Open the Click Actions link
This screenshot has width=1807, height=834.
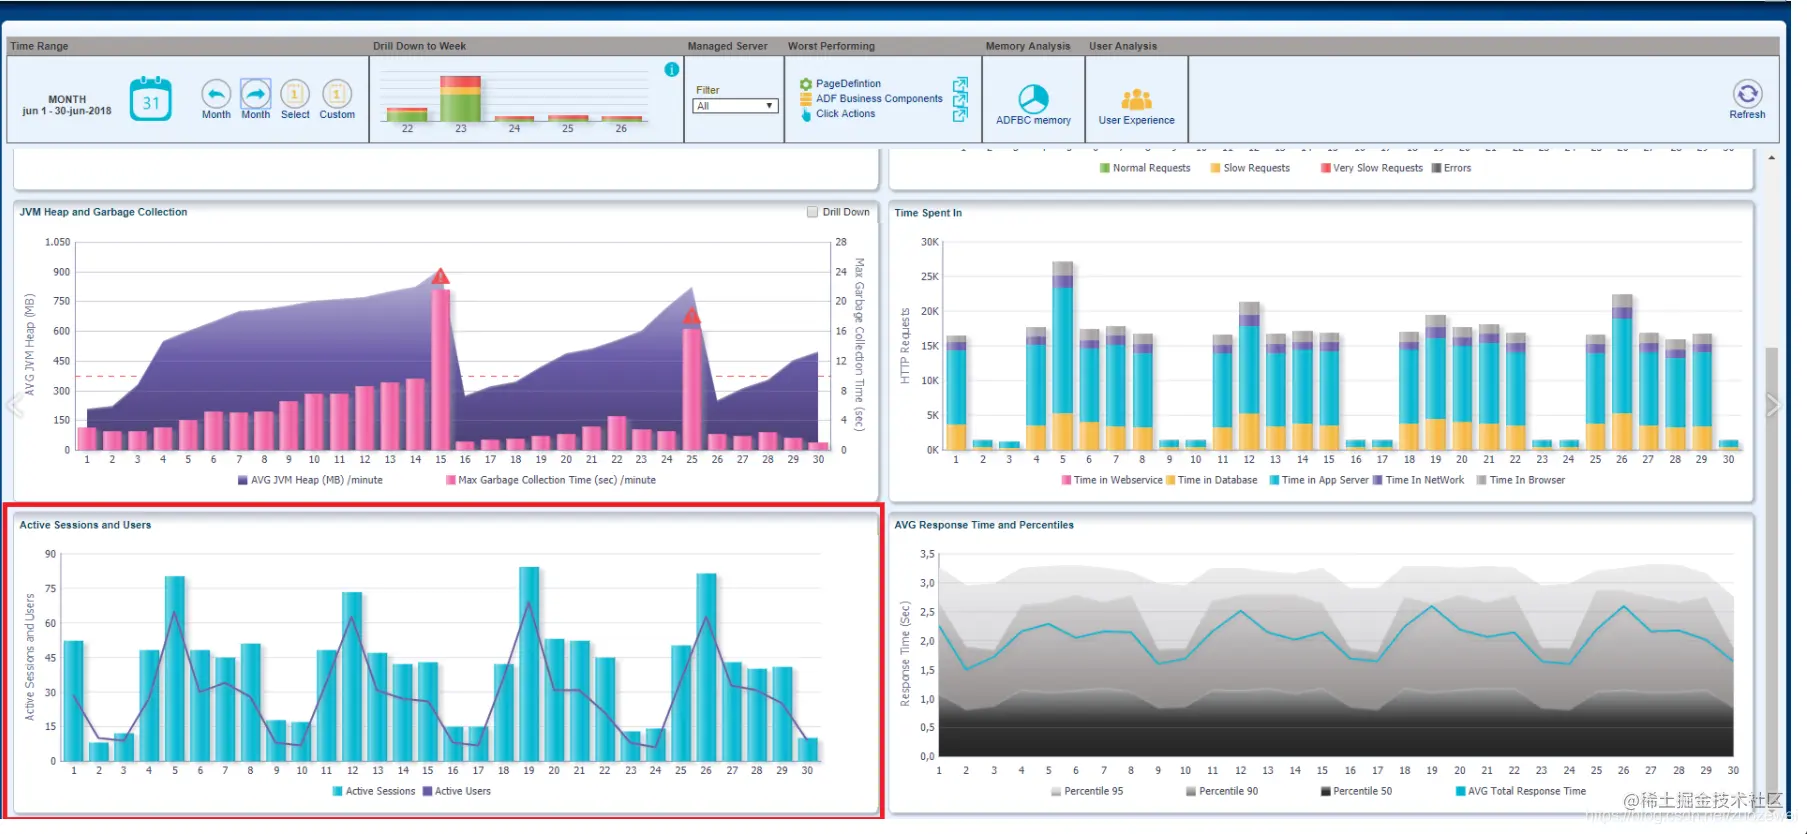[845, 114]
